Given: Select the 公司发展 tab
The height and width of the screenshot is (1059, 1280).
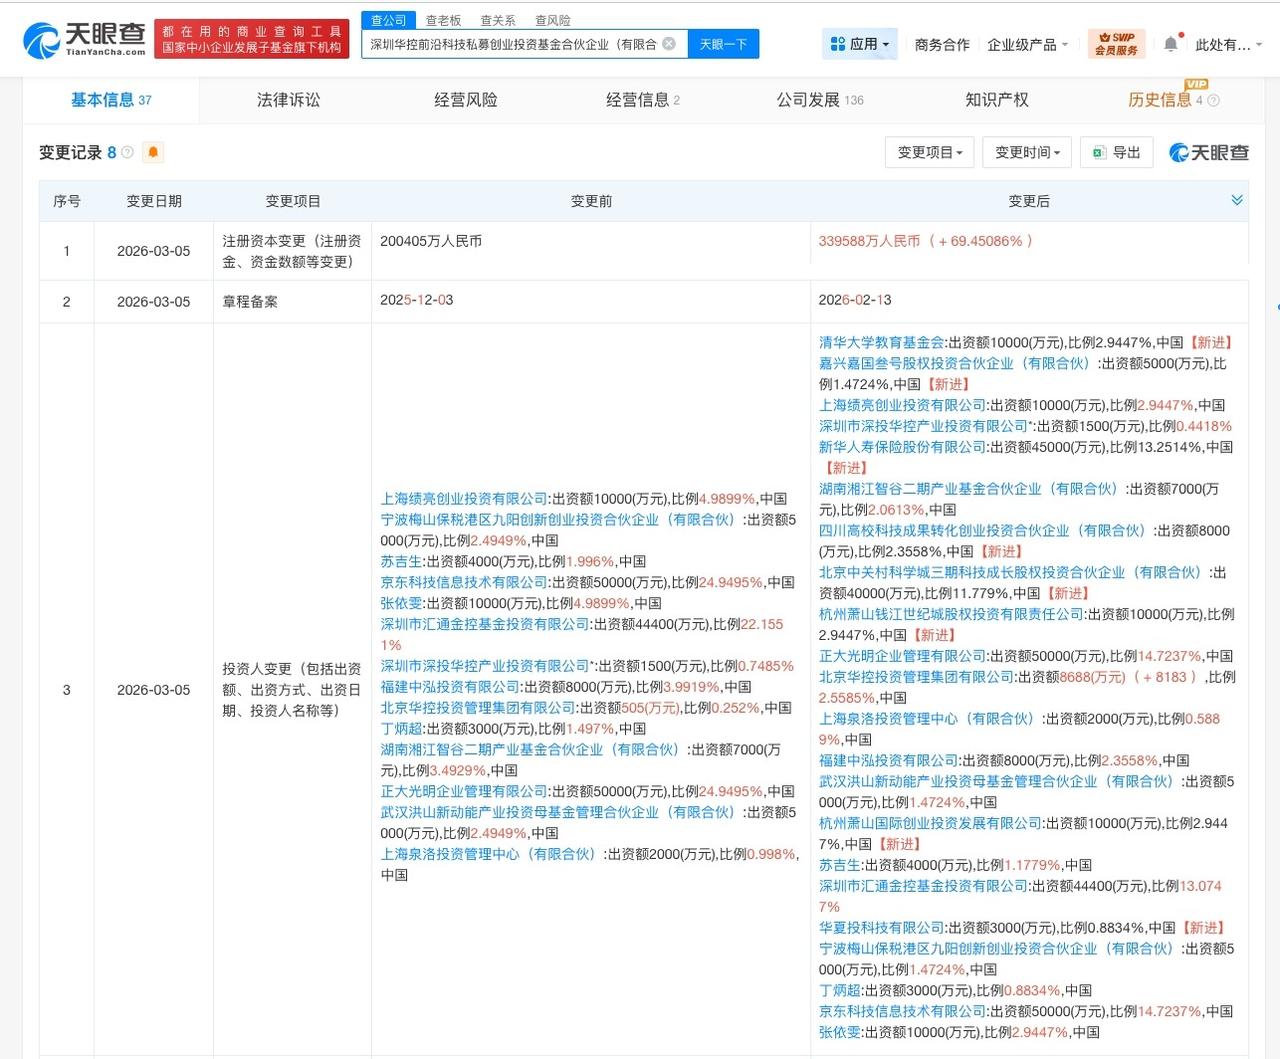Looking at the screenshot, I should pos(820,100).
